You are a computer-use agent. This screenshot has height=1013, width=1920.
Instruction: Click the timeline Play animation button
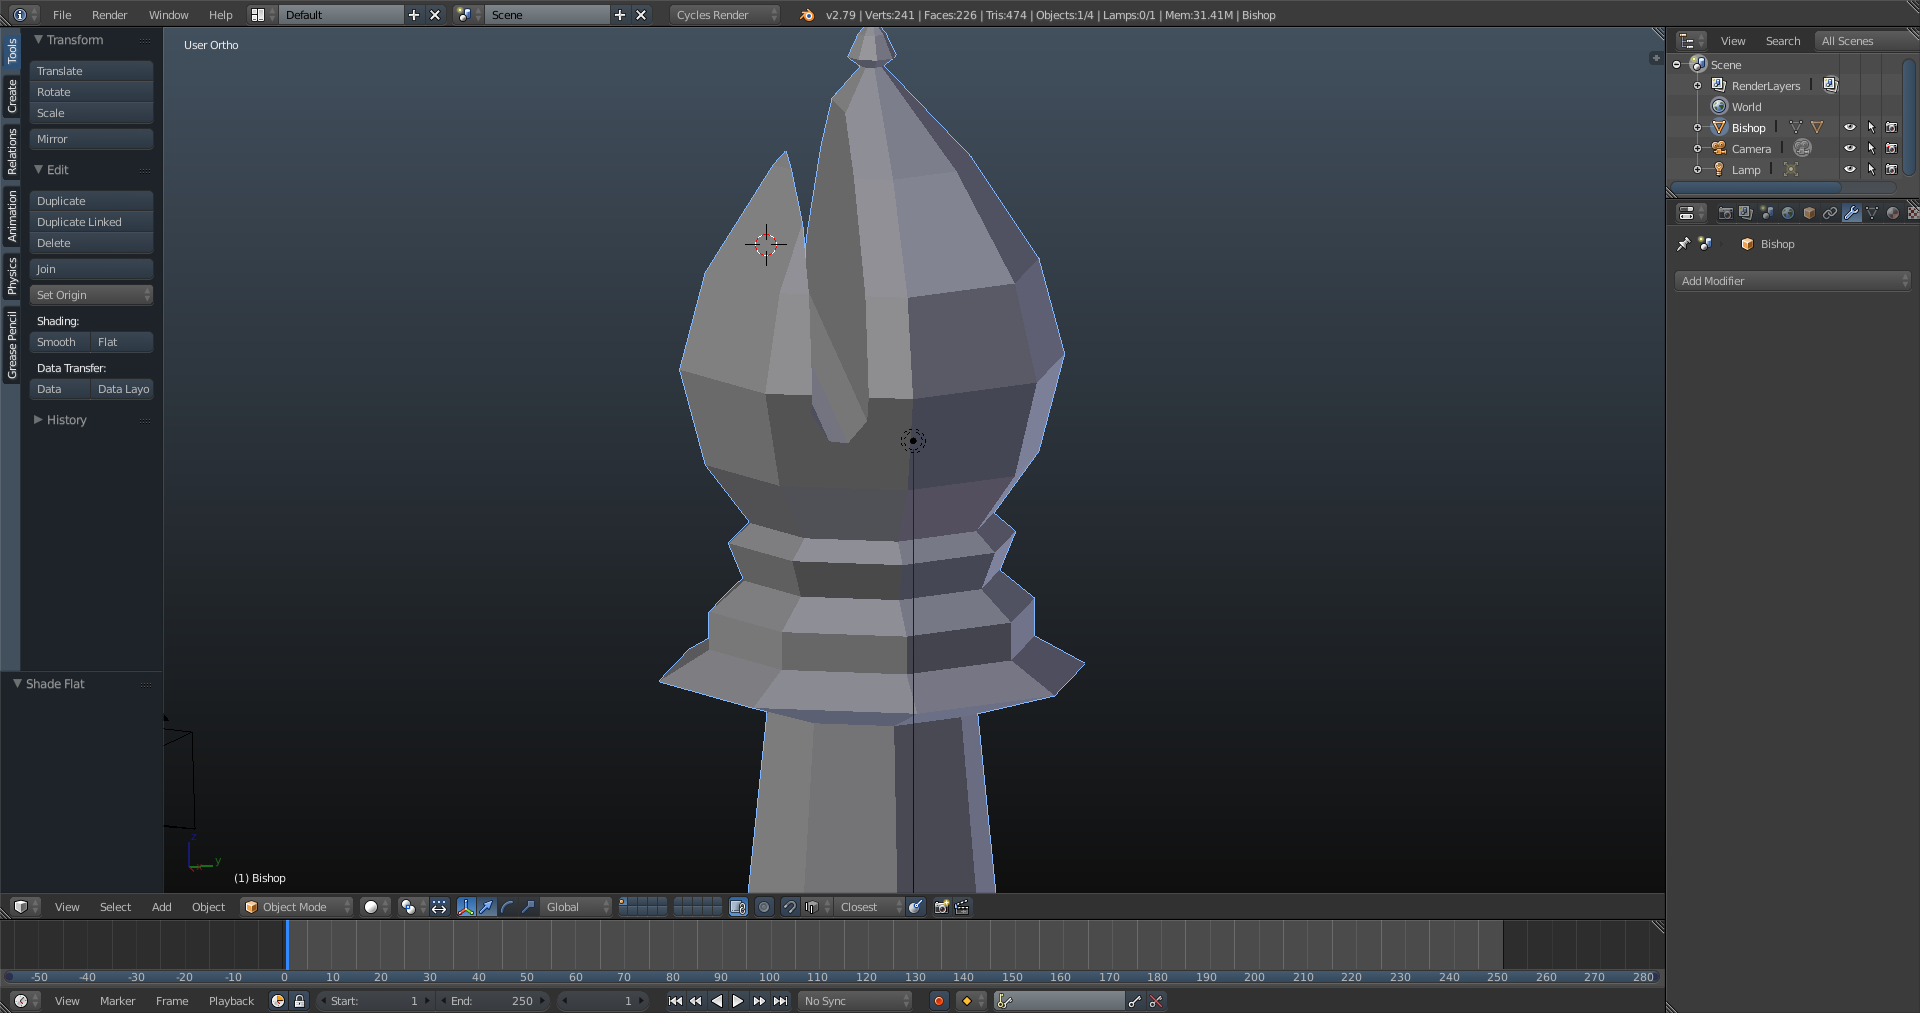(x=738, y=1001)
